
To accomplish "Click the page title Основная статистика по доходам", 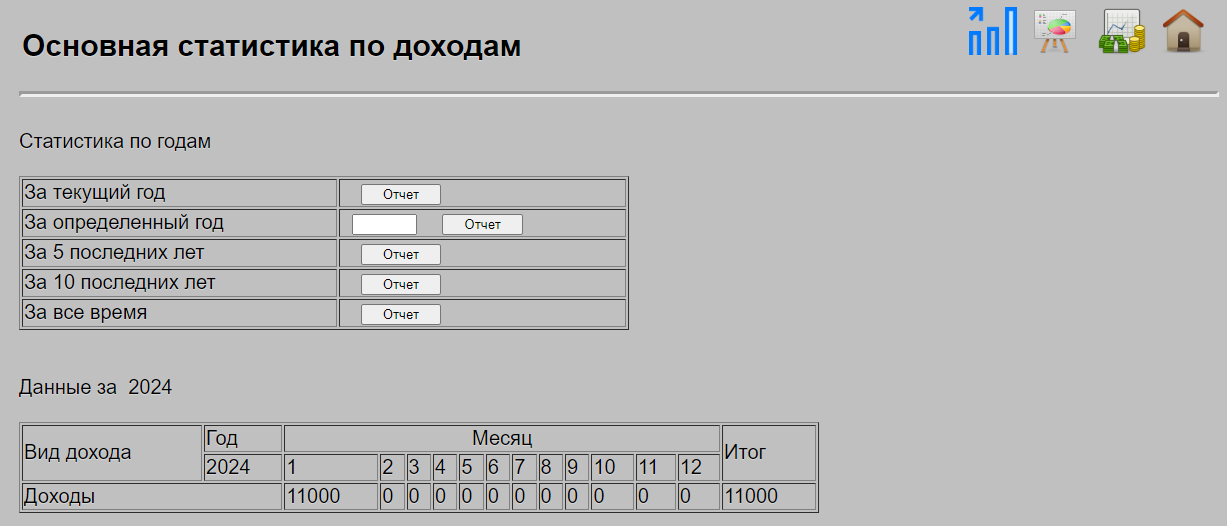I will tap(271, 46).
